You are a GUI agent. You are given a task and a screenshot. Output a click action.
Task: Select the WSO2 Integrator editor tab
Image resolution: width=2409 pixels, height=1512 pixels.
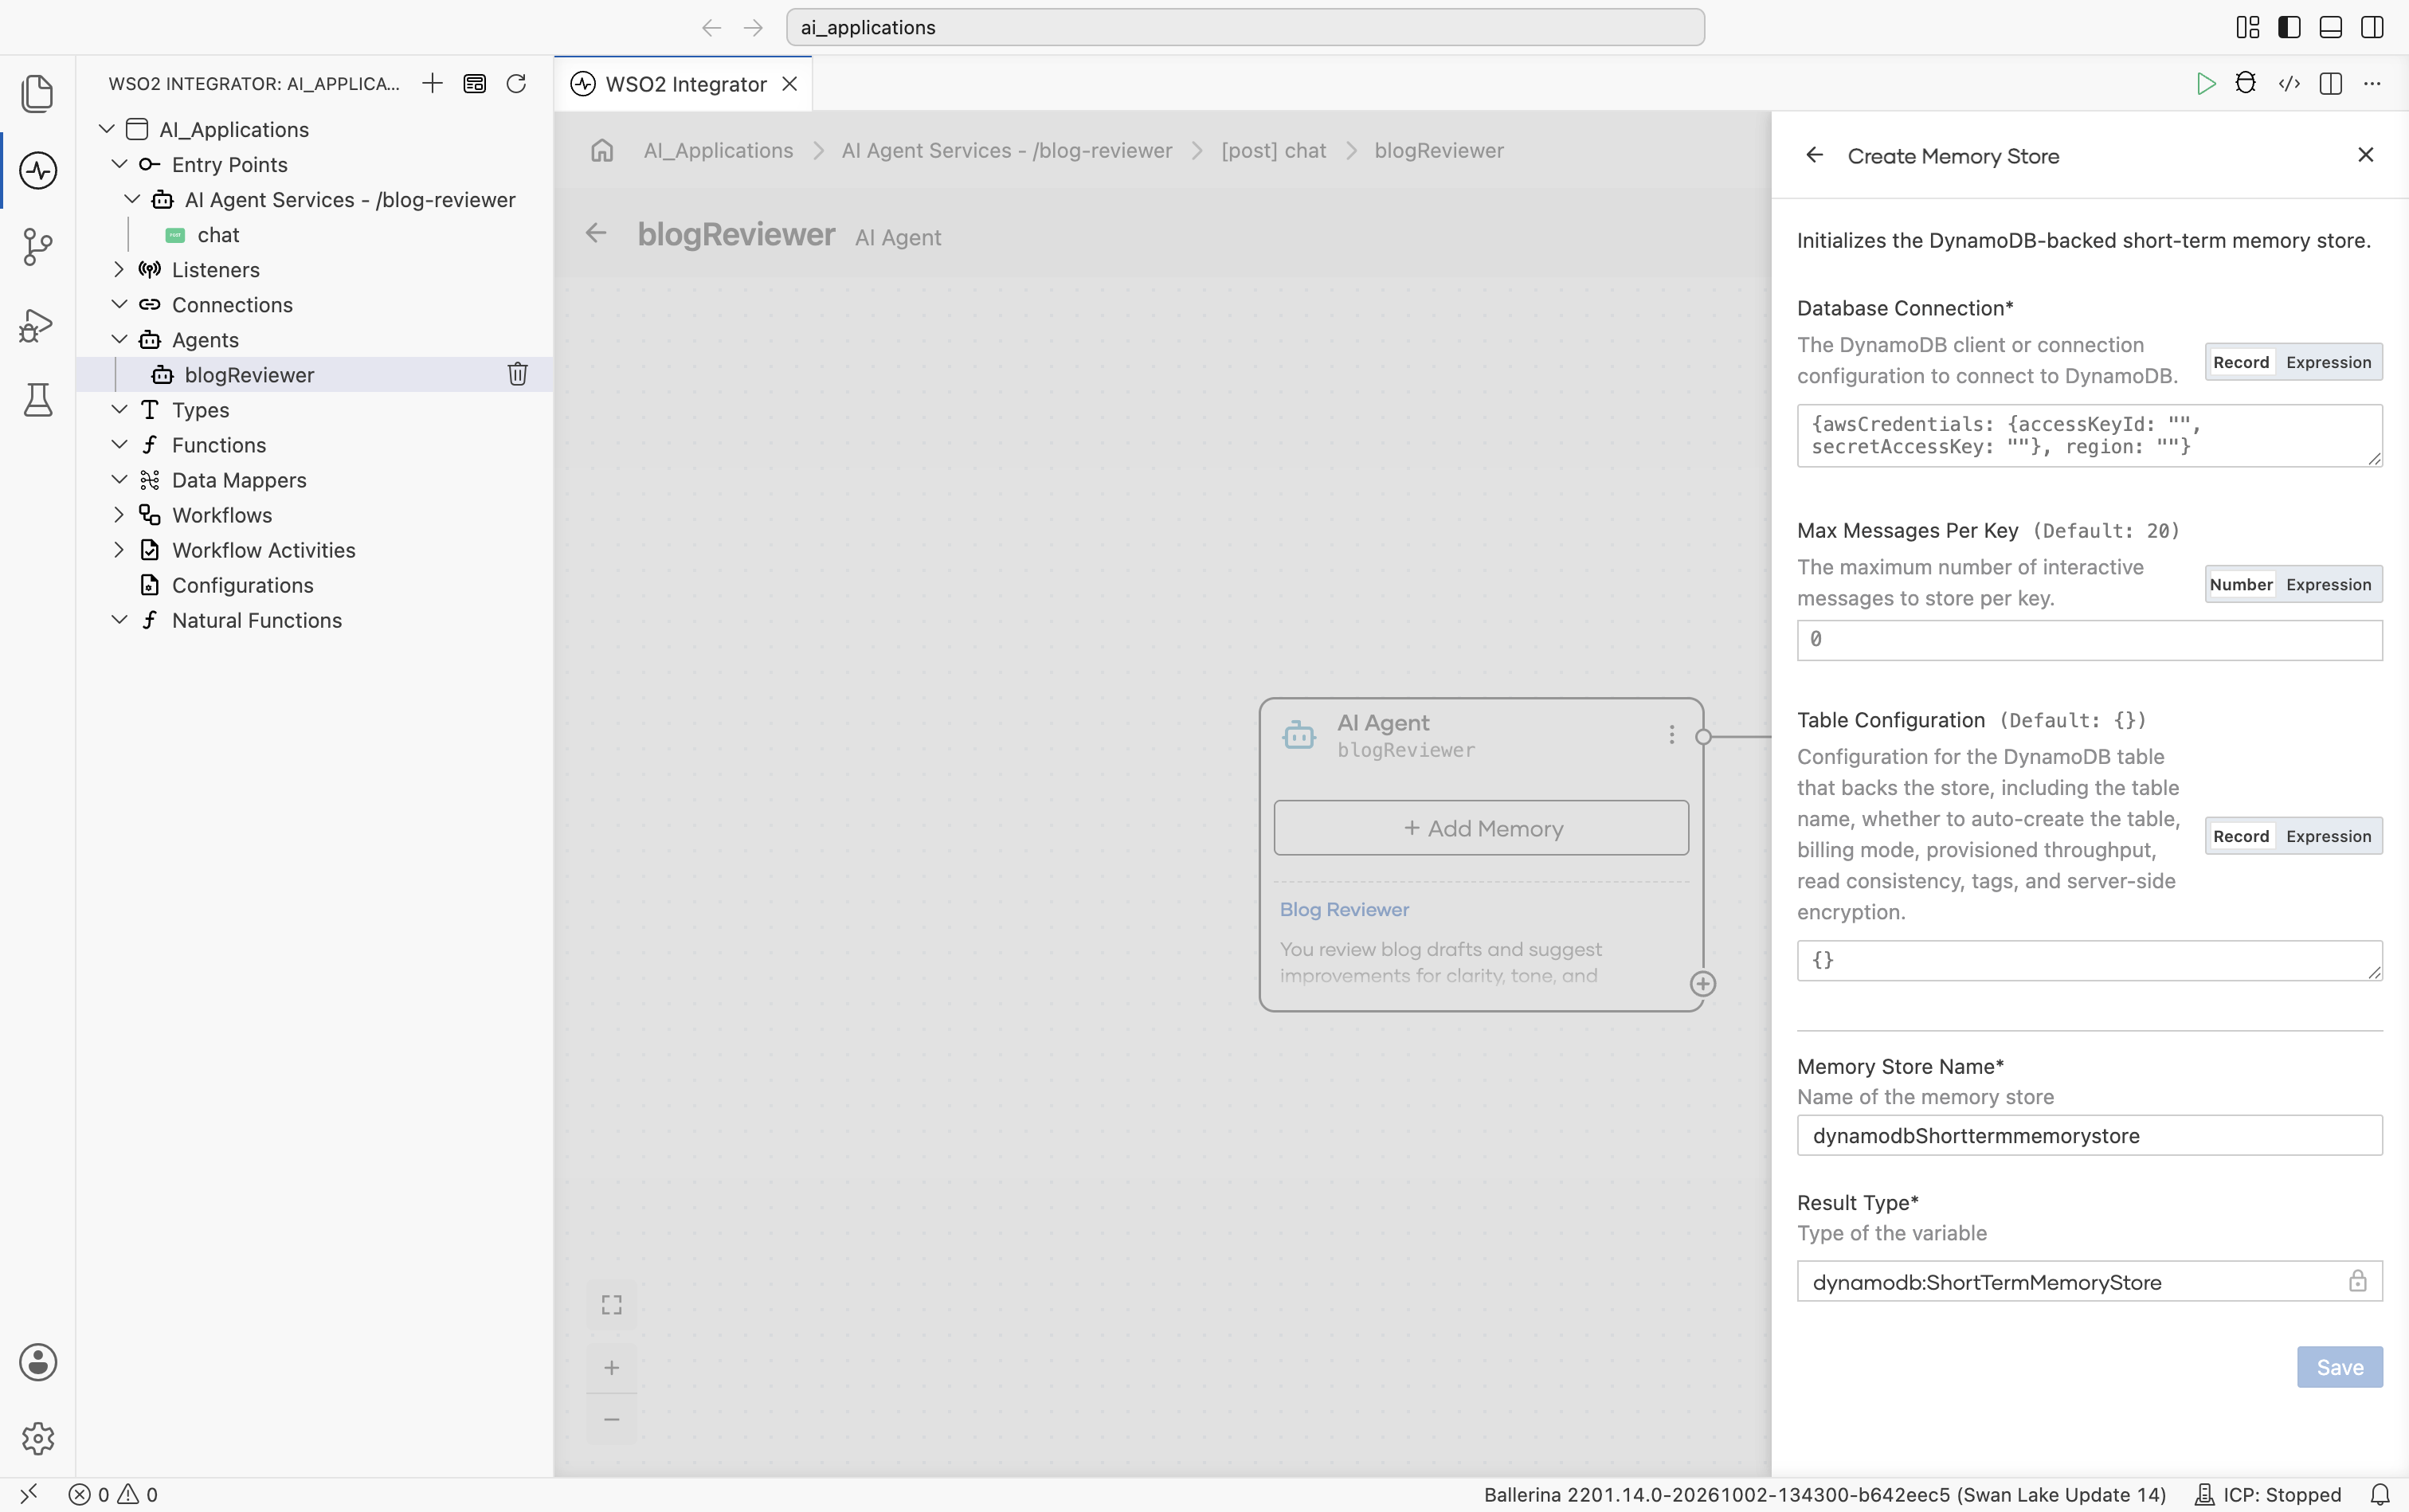click(x=683, y=84)
